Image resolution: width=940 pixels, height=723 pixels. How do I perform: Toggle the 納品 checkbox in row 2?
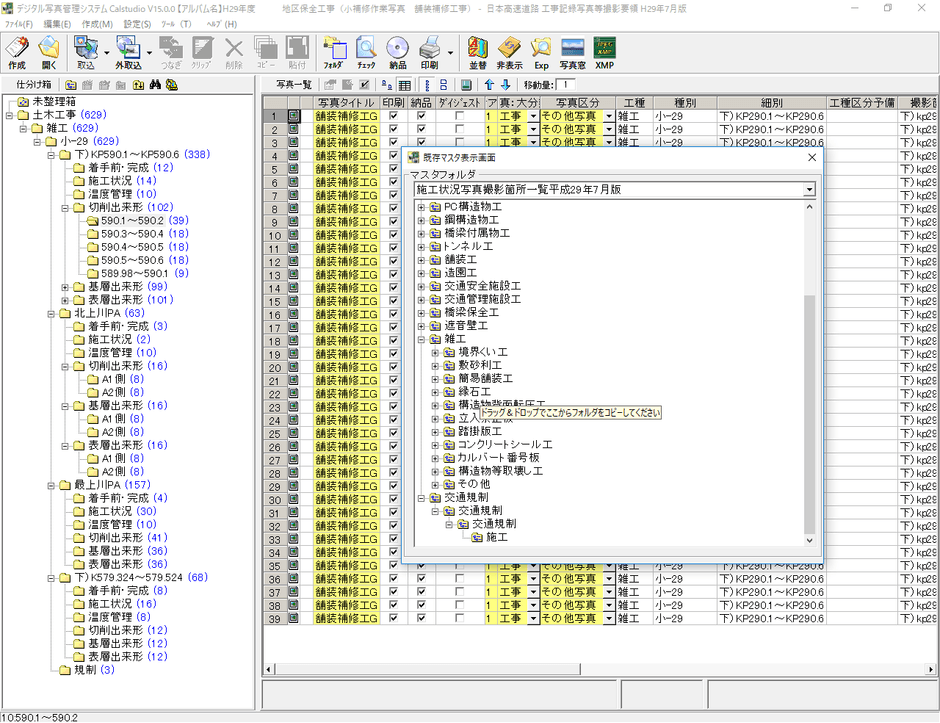coord(421,129)
